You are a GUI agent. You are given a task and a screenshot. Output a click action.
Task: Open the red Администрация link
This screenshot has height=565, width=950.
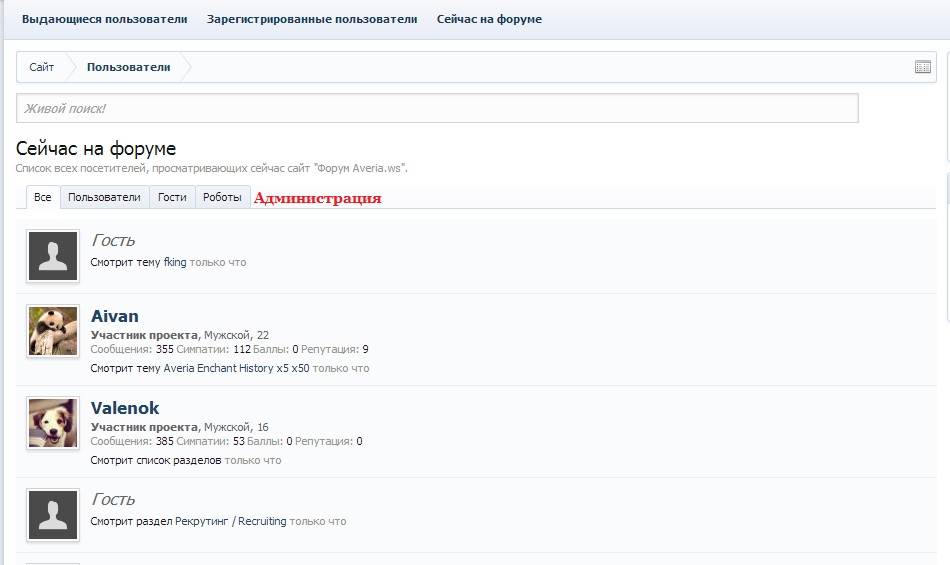coord(317,198)
